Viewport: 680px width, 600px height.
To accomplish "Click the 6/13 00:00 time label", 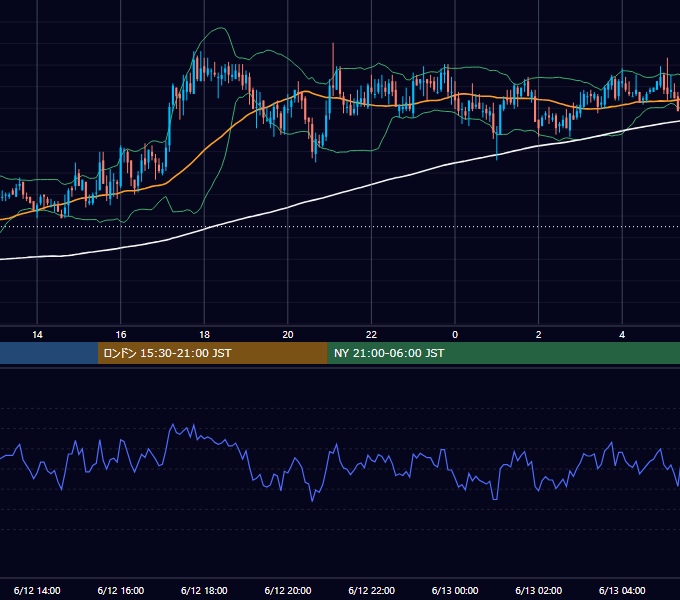I will 455,590.
